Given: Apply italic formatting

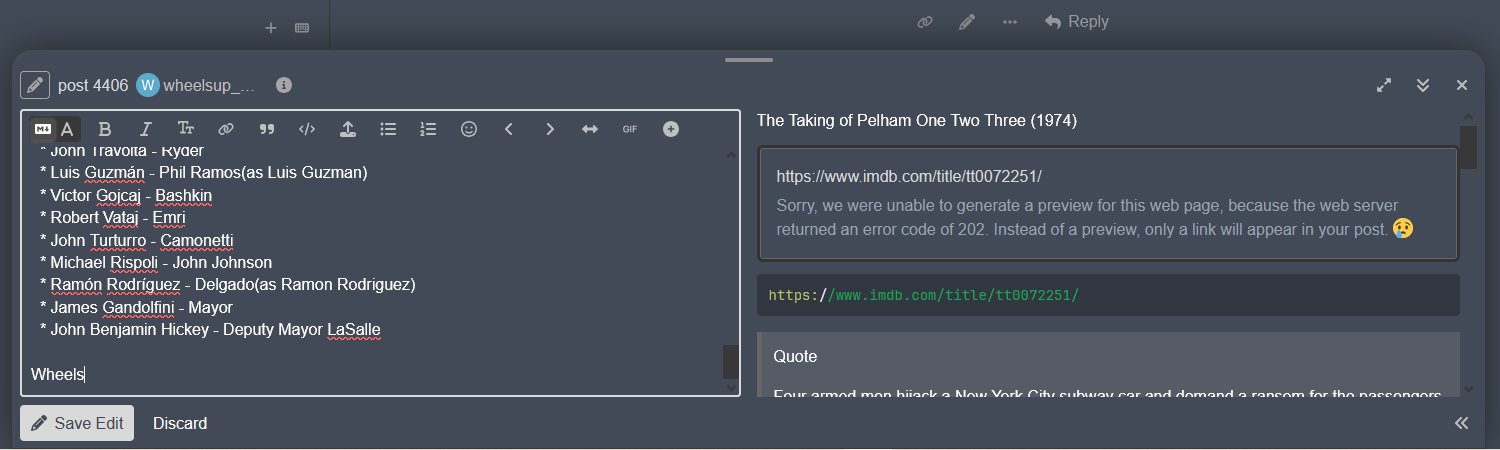Looking at the screenshot, I should coord(145,129).
